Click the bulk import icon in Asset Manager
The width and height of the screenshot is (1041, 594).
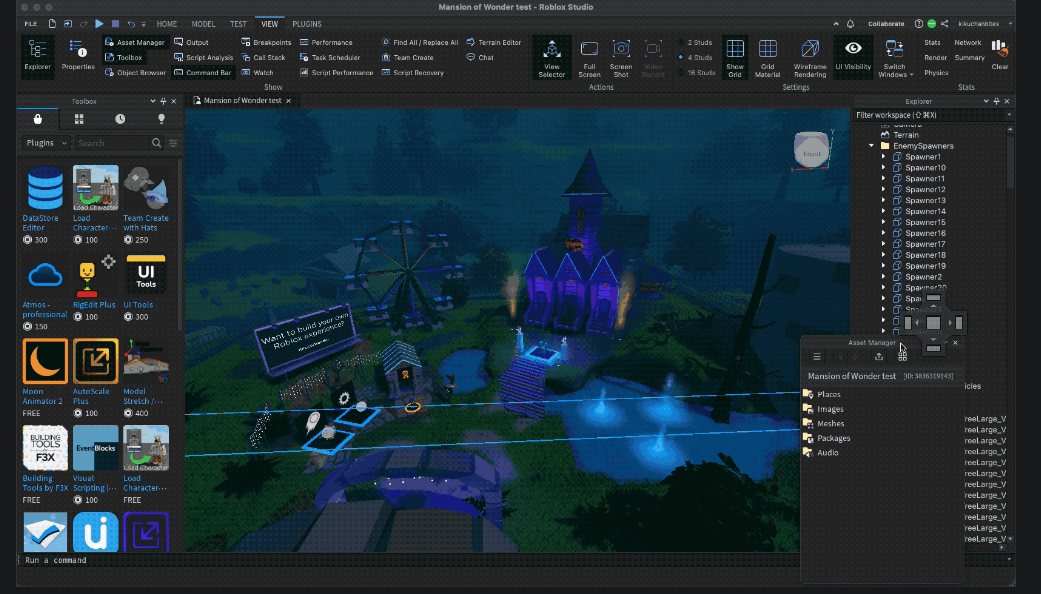(x=878, y=357)
